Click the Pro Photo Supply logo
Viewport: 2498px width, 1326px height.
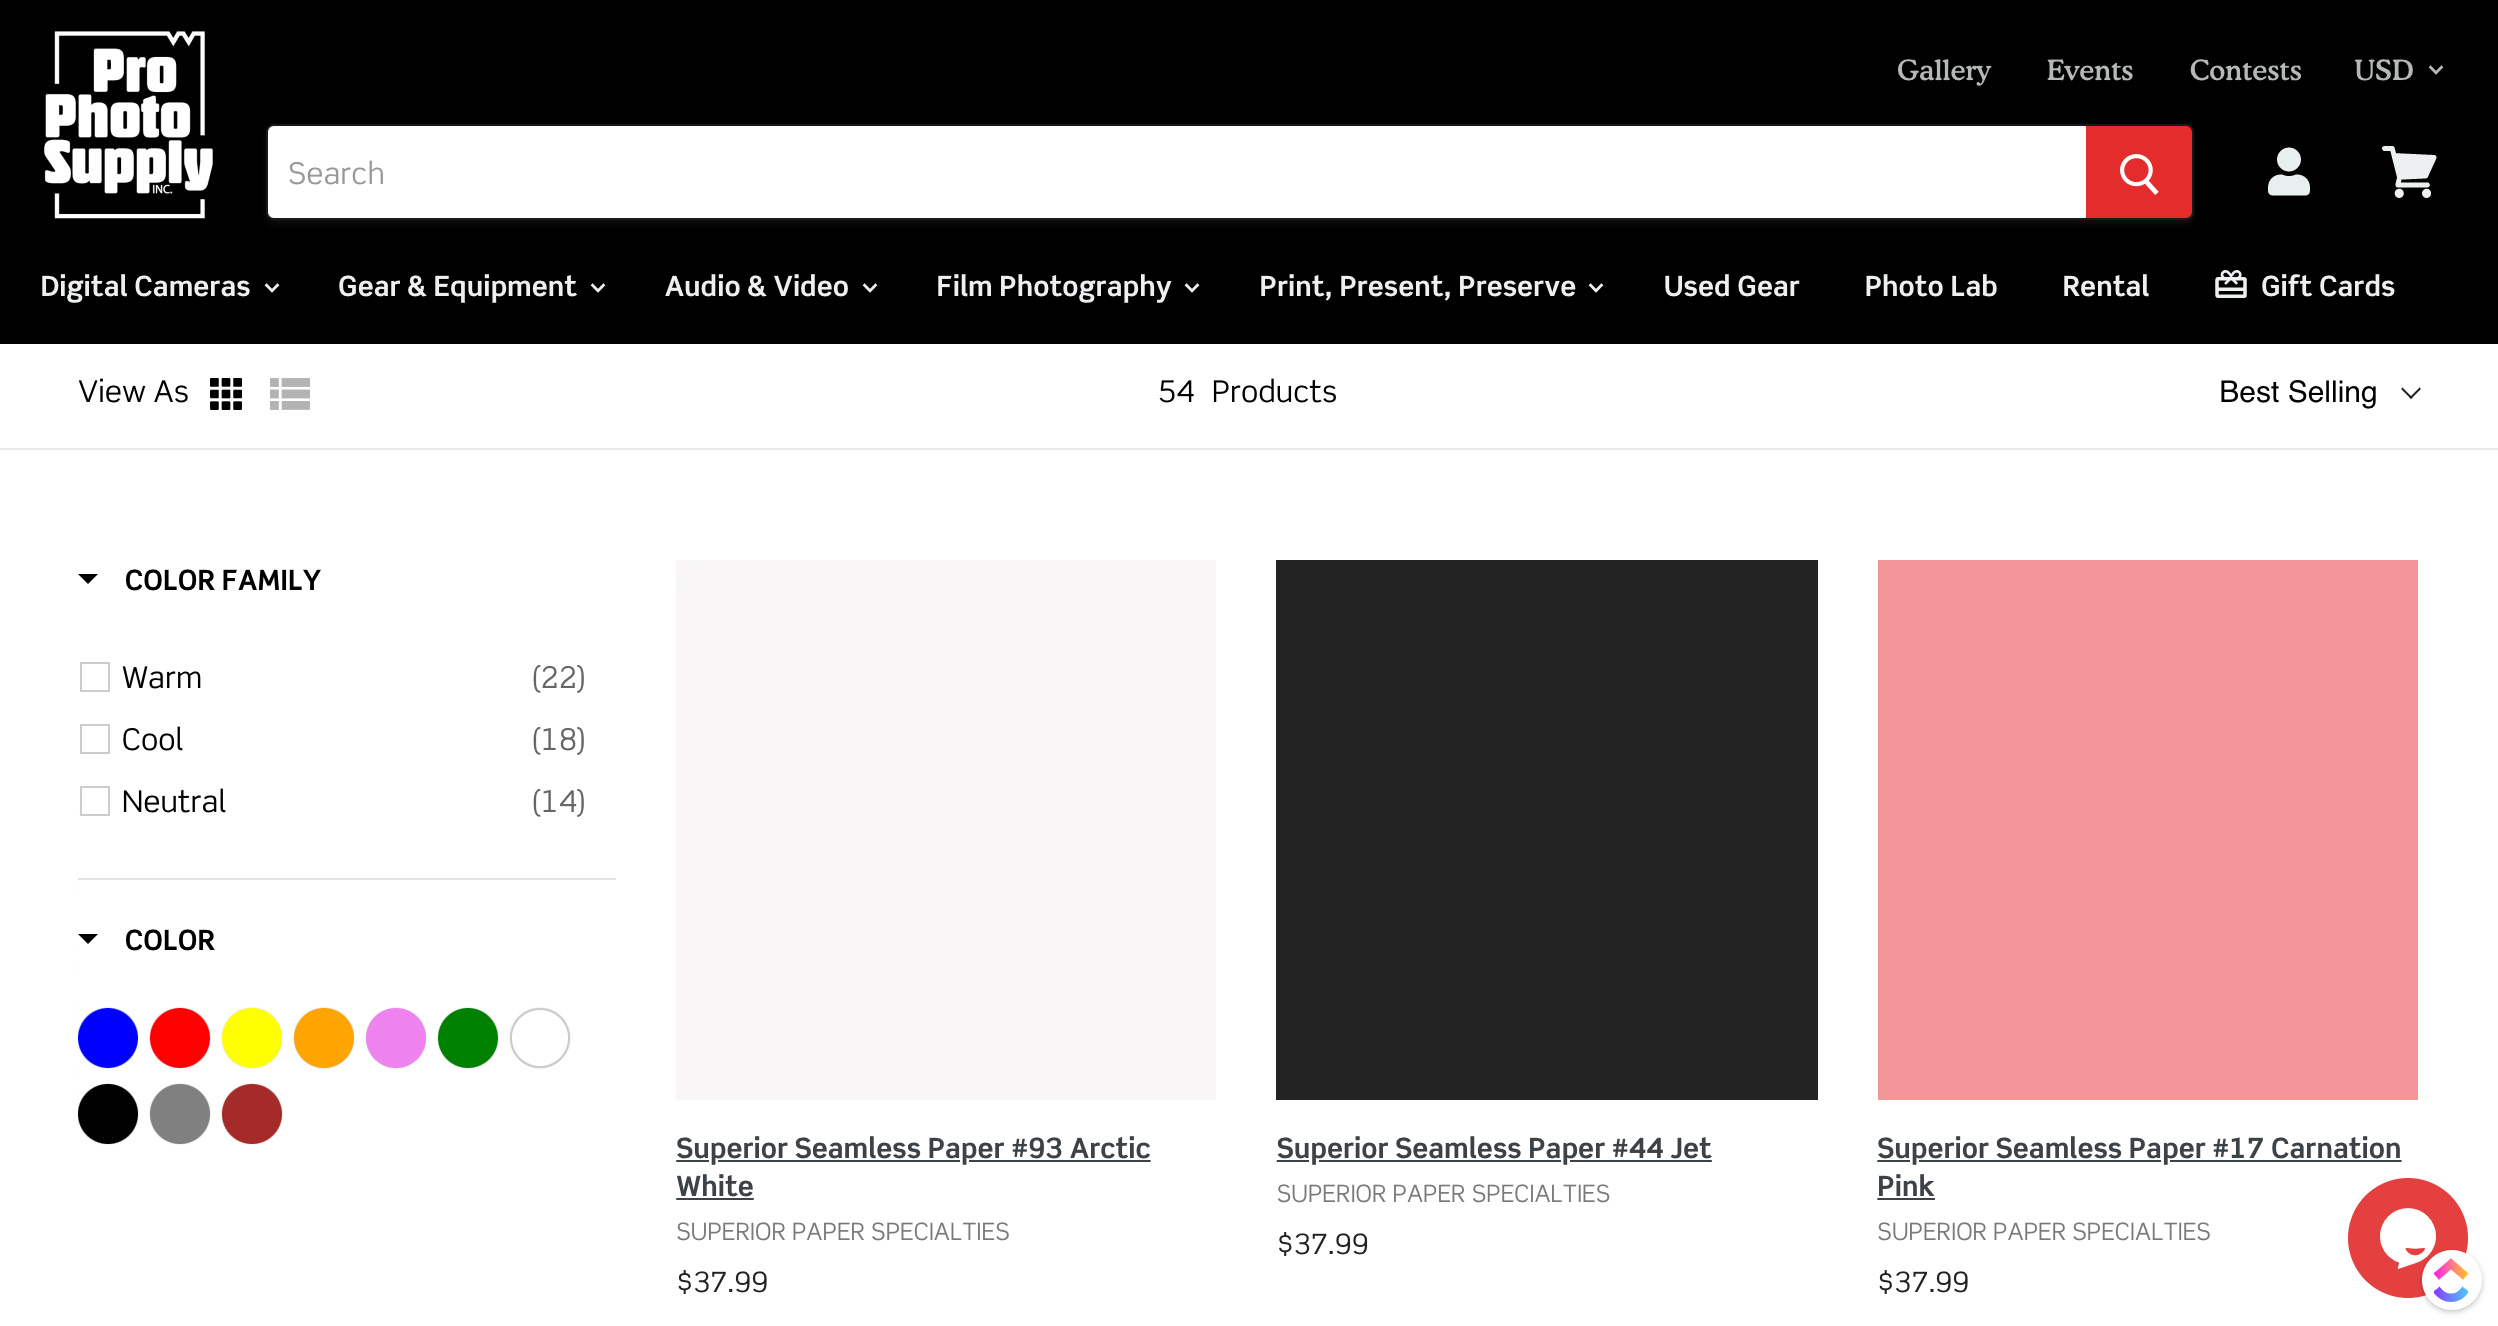pos(128,124)
